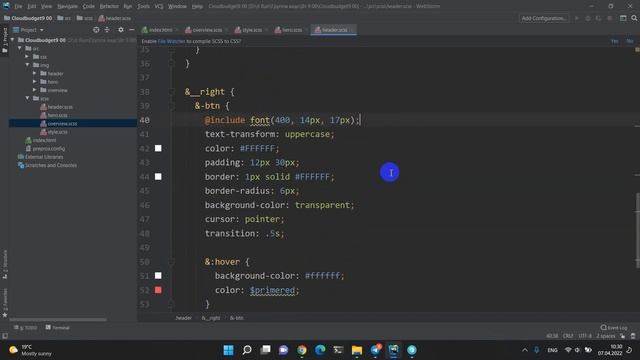
Task: Click the Run arrow icon in toolbar
Action: (577, 18)
